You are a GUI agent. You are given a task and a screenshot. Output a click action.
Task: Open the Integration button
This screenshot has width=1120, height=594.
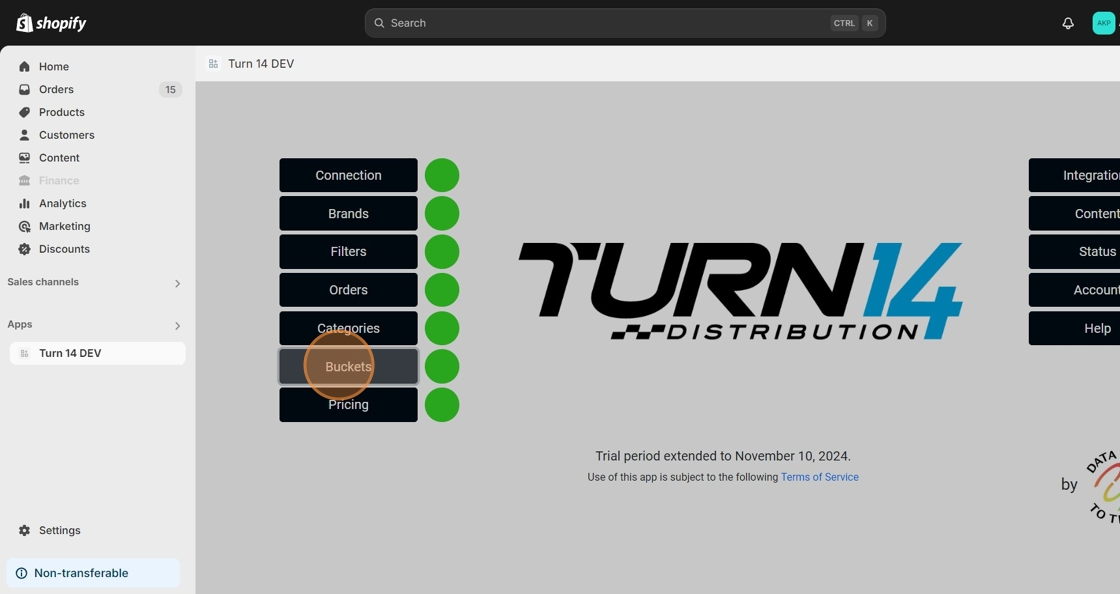1074,175
